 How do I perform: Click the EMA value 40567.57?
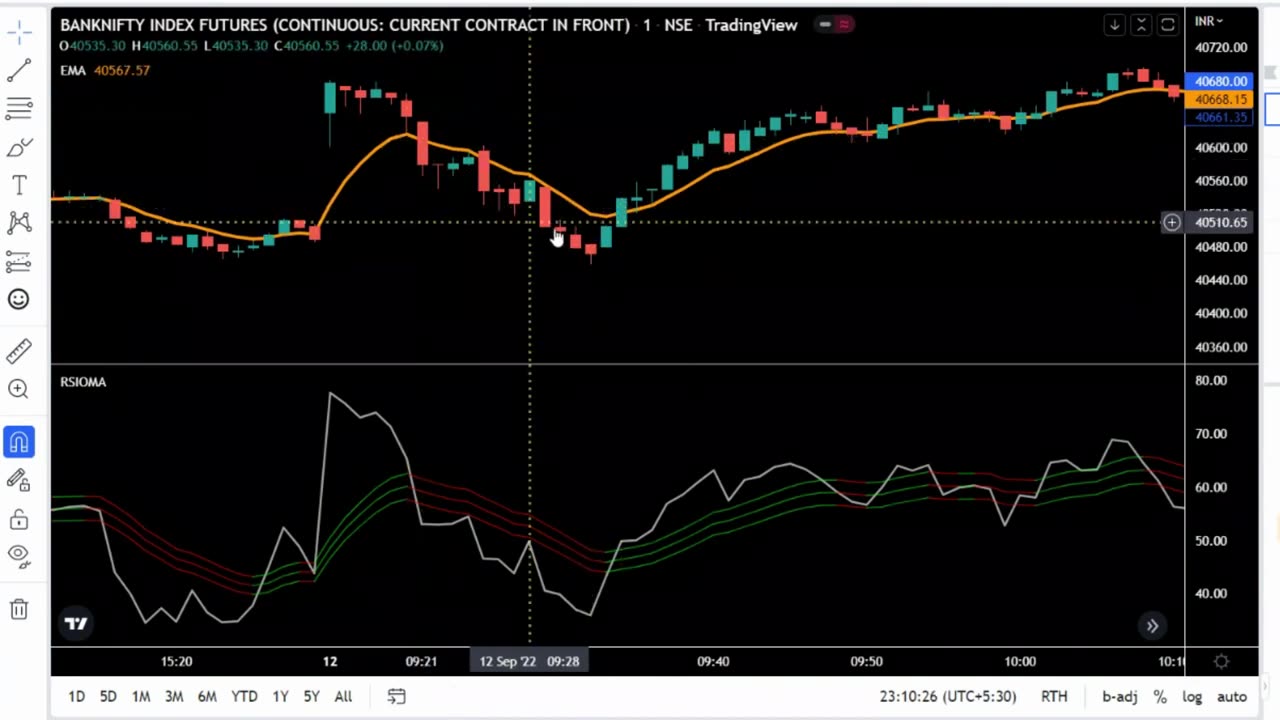click(x=122, y=70)
